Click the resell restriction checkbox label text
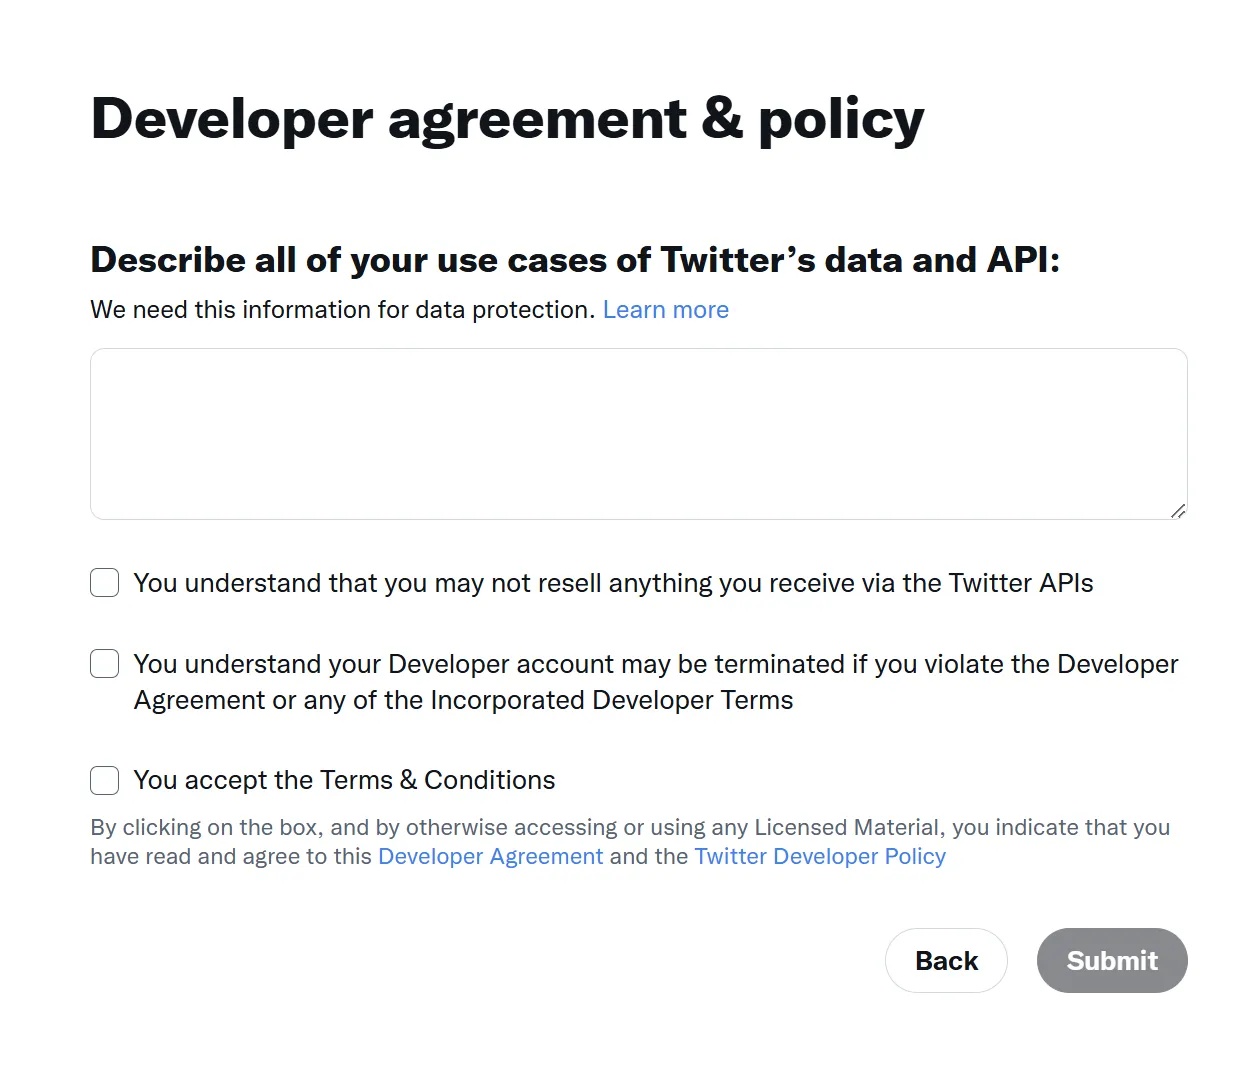Screen dimensions: 1258x1067 [x=613, y=583]
